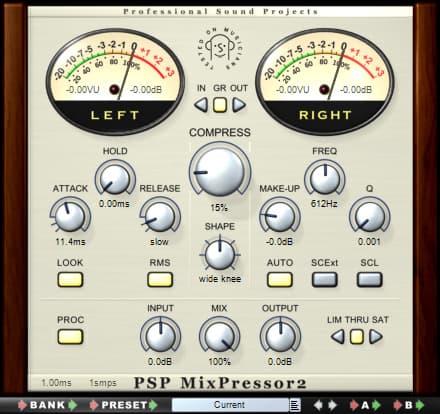Click the right arrow below OUT meter mode
This screenshot has width=440, height=414.
point(239,105)
